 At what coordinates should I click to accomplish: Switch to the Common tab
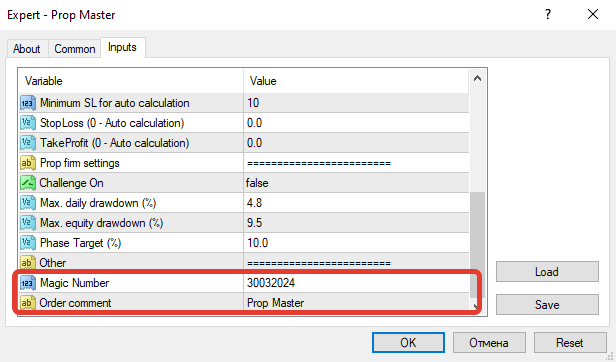tap(75, 49)
